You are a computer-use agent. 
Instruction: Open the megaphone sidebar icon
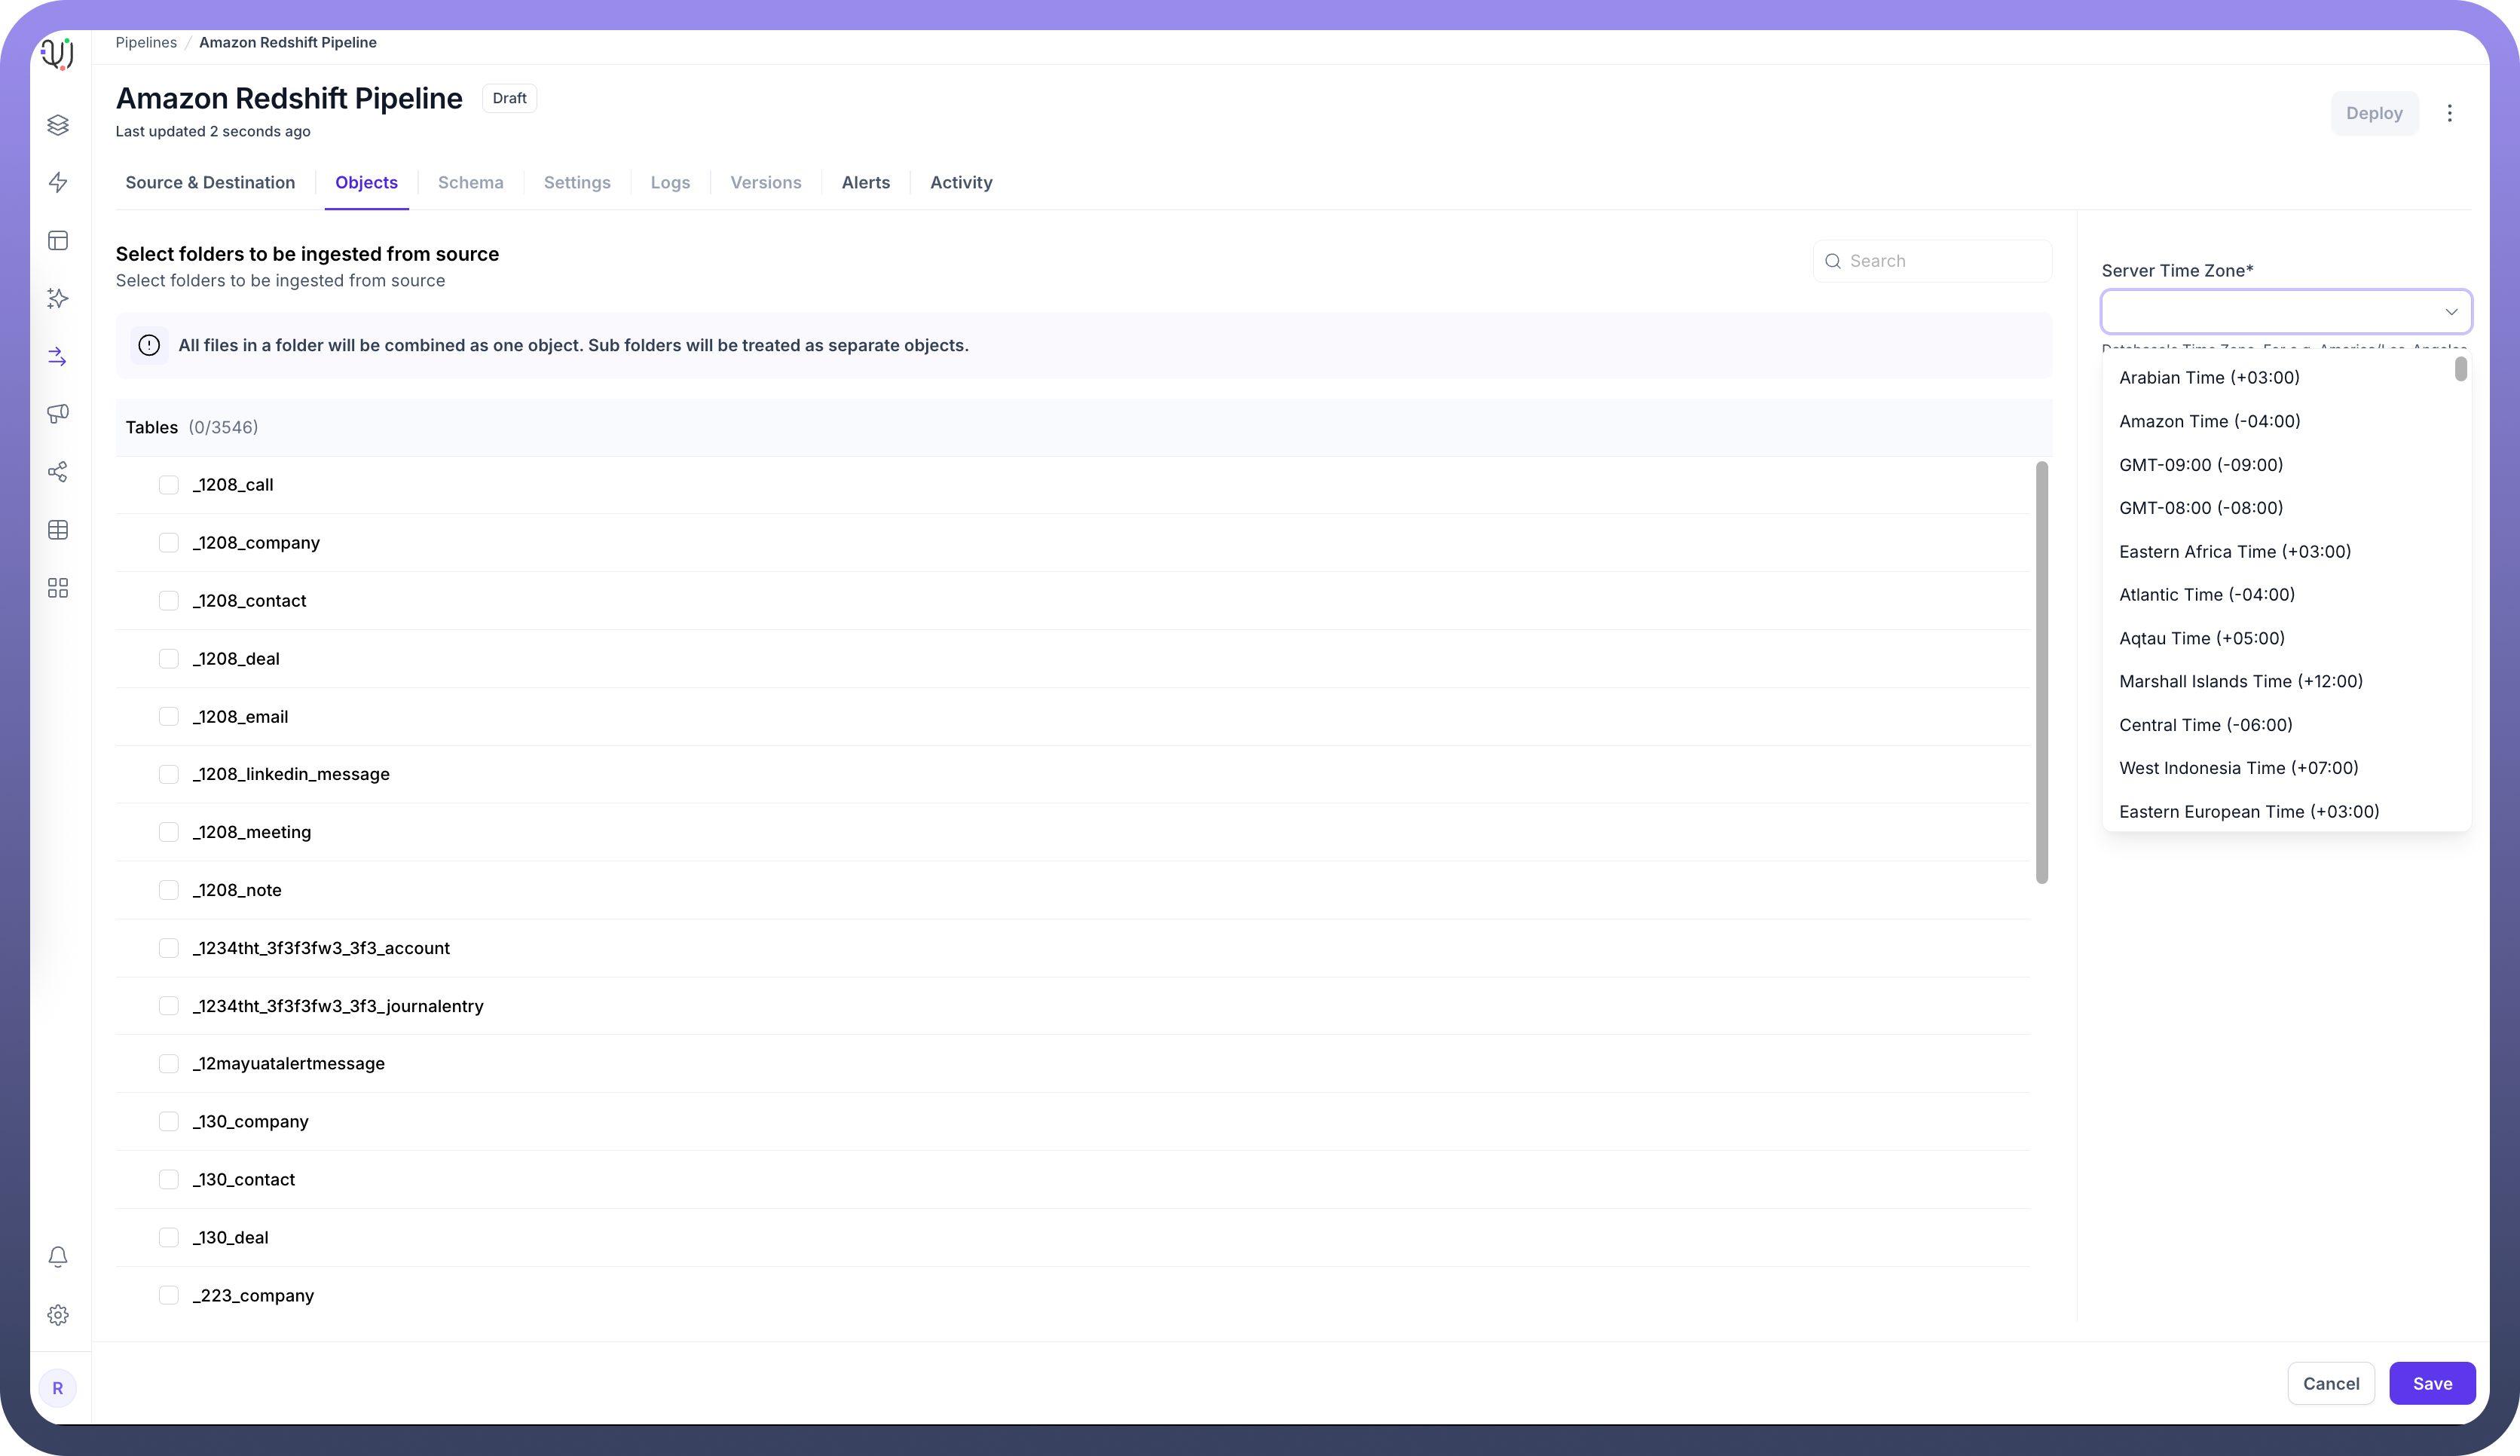pos(58,414)
